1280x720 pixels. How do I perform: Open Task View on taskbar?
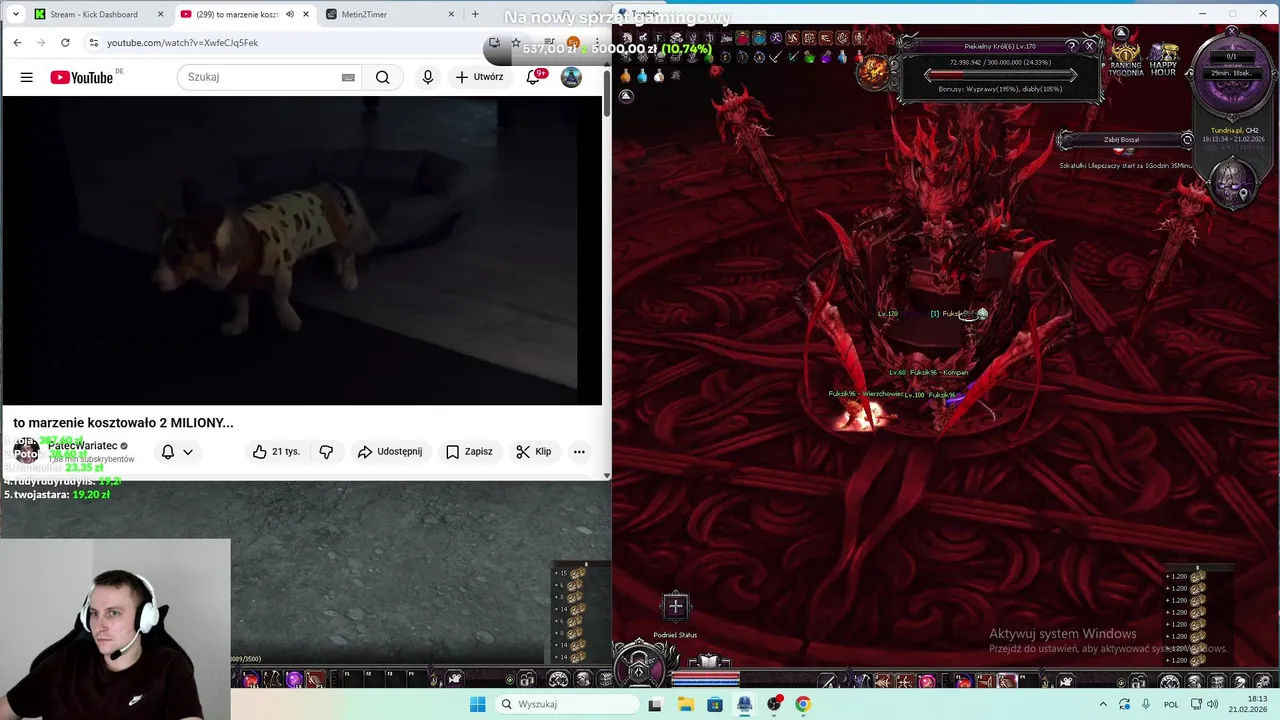655,704
